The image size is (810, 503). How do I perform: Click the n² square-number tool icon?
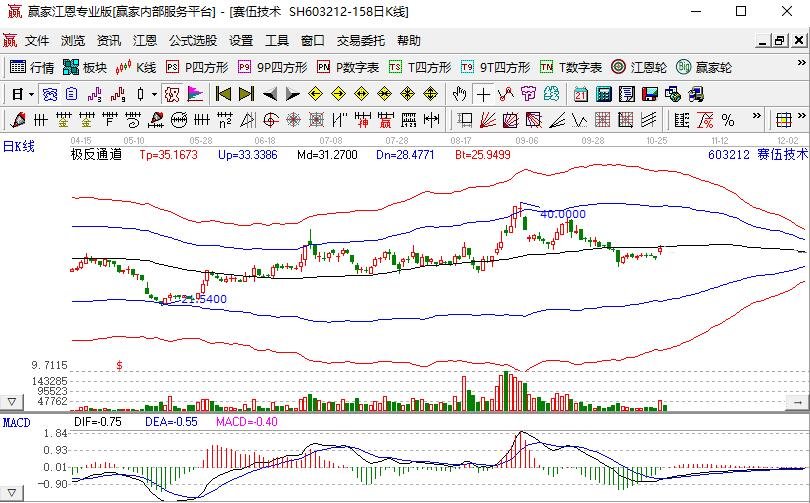pyautogui.click(x=224, y=120)
